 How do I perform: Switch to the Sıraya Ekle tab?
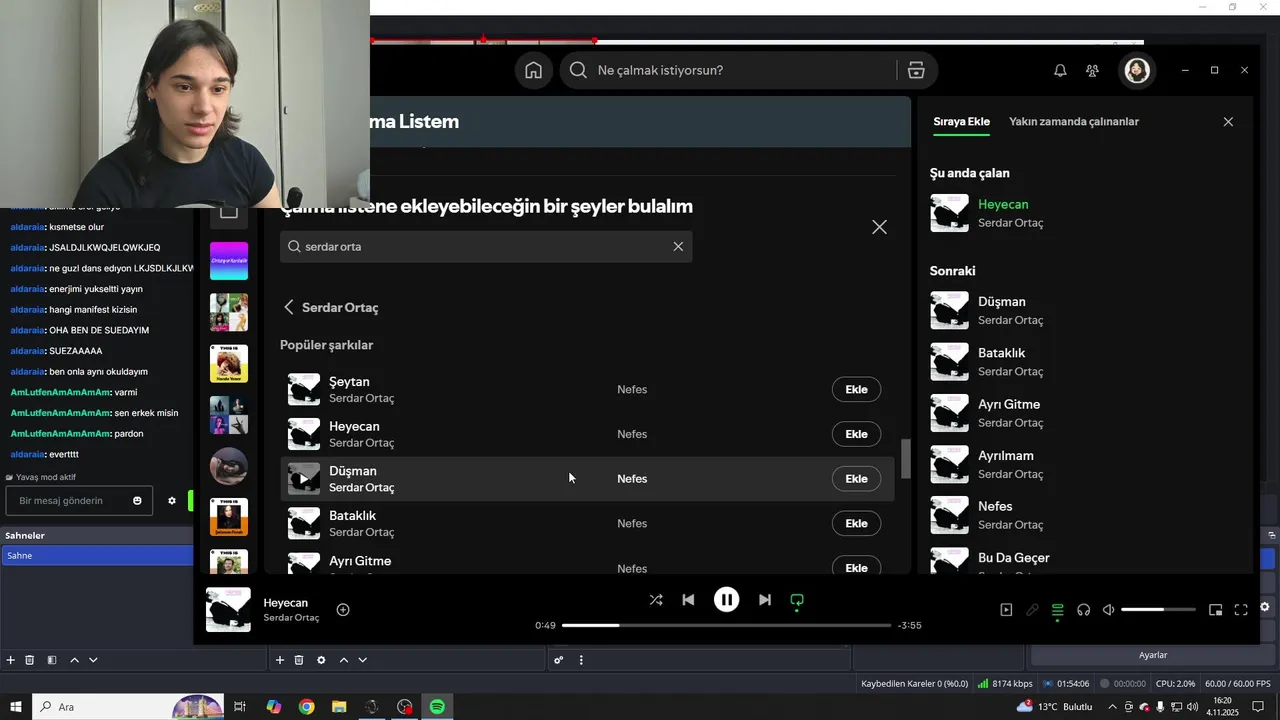coord(961,122)
